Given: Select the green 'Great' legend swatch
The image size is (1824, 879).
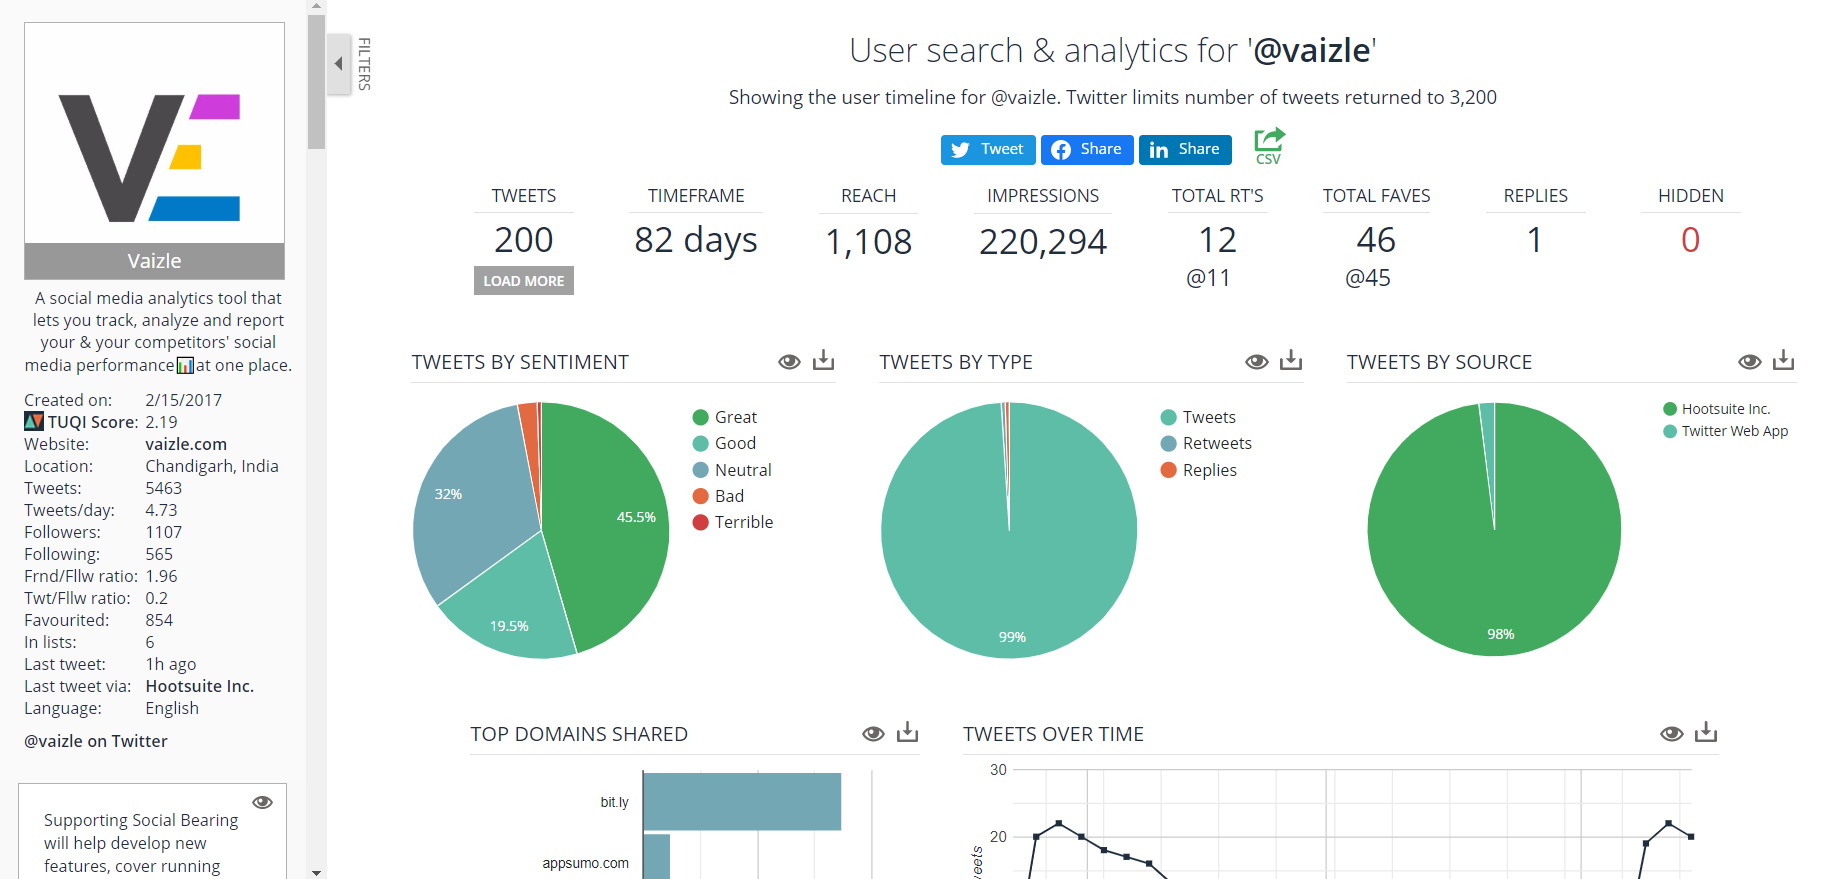Looking at the screenshot, I should point(701,417).
